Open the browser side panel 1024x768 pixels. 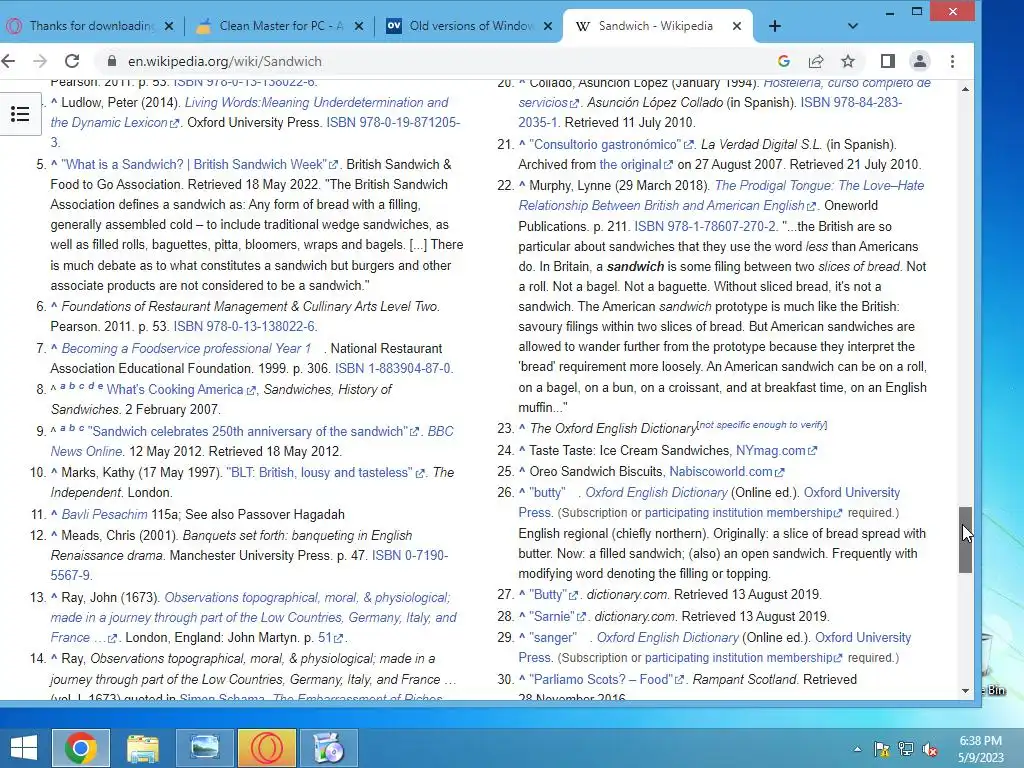[x=888, y=61]
